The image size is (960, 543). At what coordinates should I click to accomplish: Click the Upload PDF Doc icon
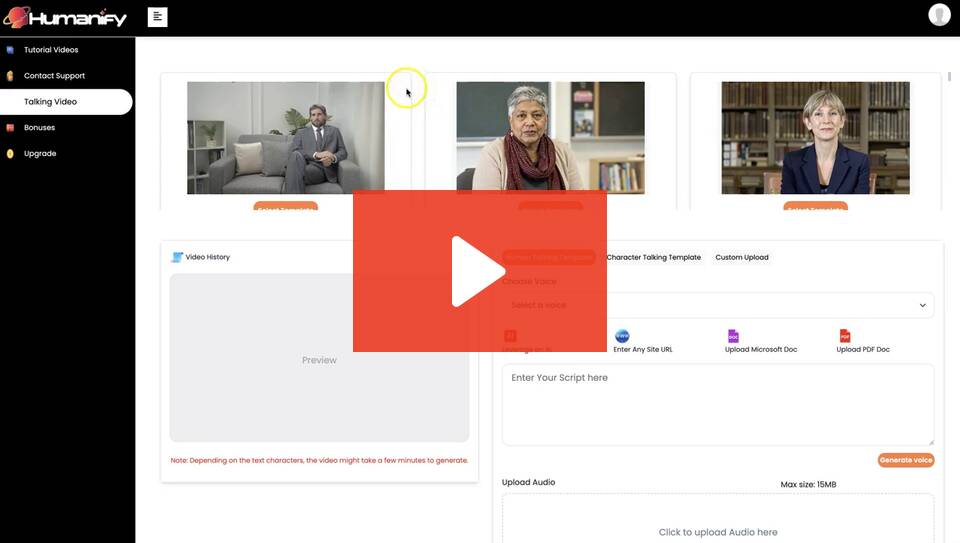point(845,335)
